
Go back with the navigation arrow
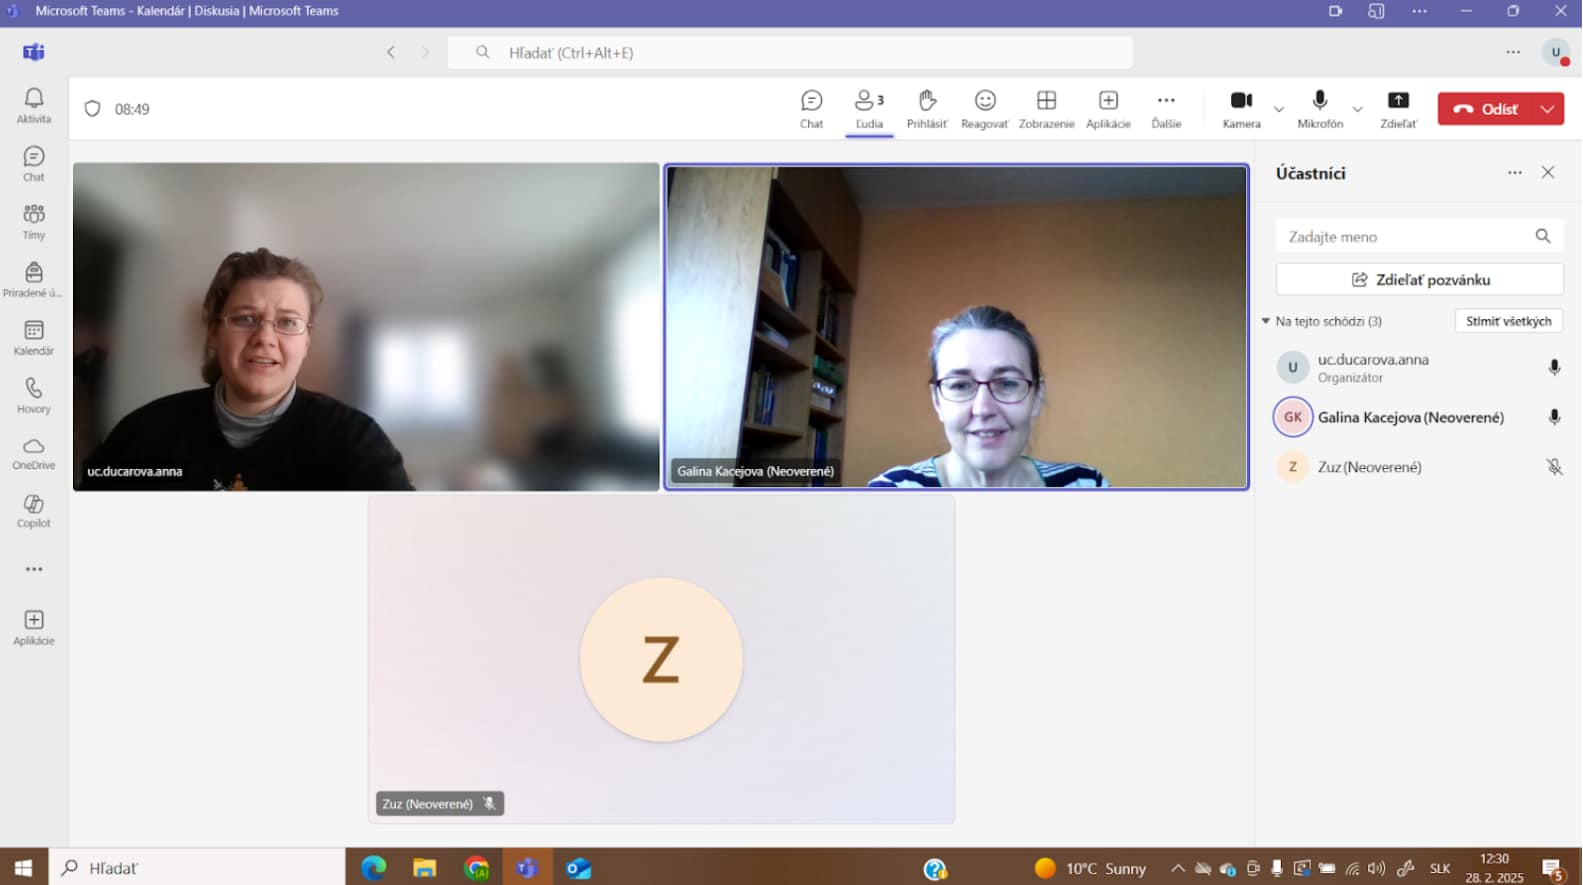pyautogui.click(x=391, y=52)
